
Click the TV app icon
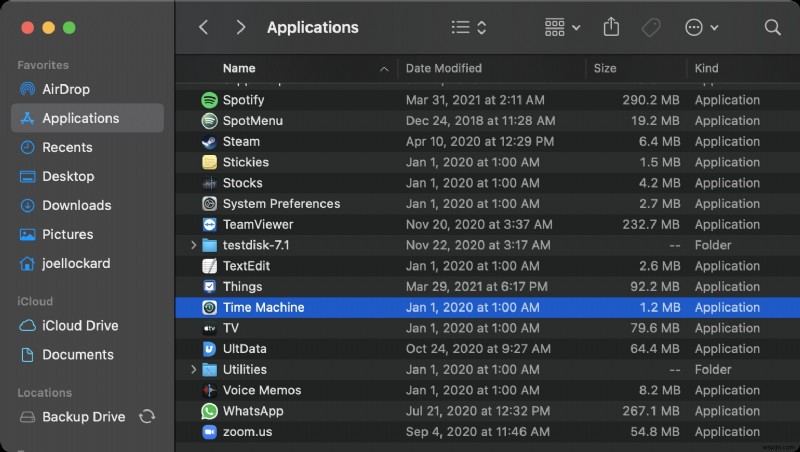pyautogui.click(x=209, y=328)
